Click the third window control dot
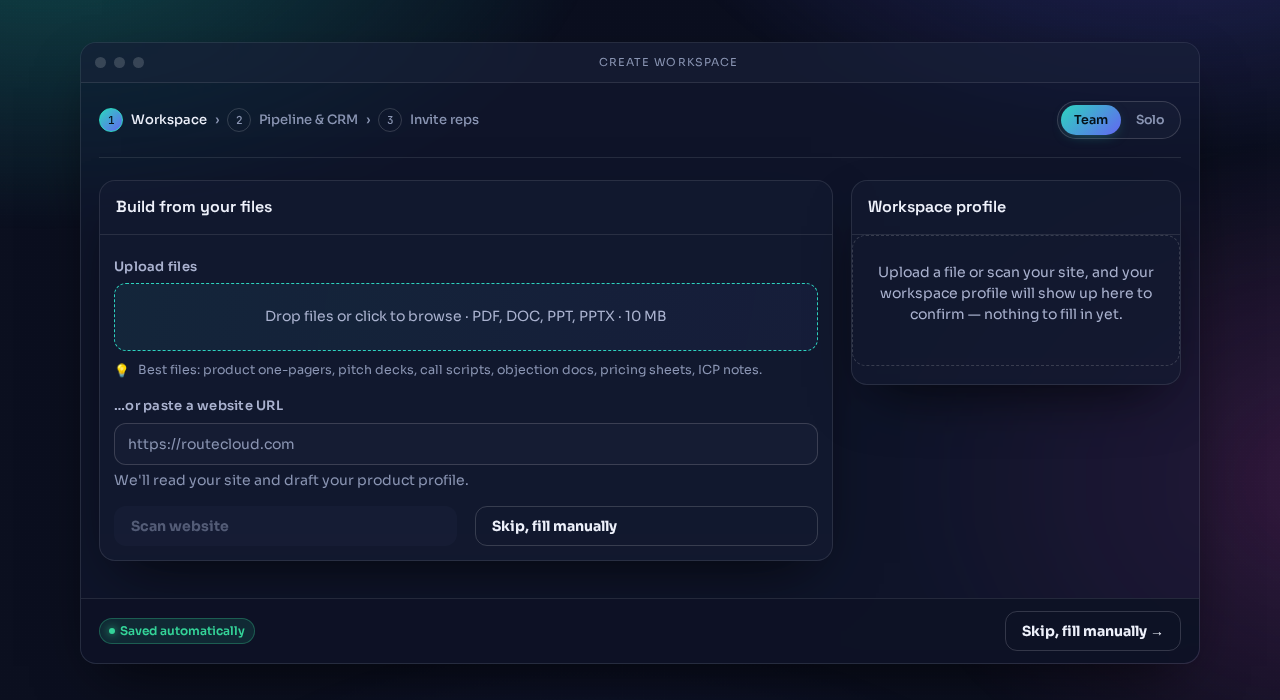Viewport: 1280px width, 700px height. coord(138,62)
